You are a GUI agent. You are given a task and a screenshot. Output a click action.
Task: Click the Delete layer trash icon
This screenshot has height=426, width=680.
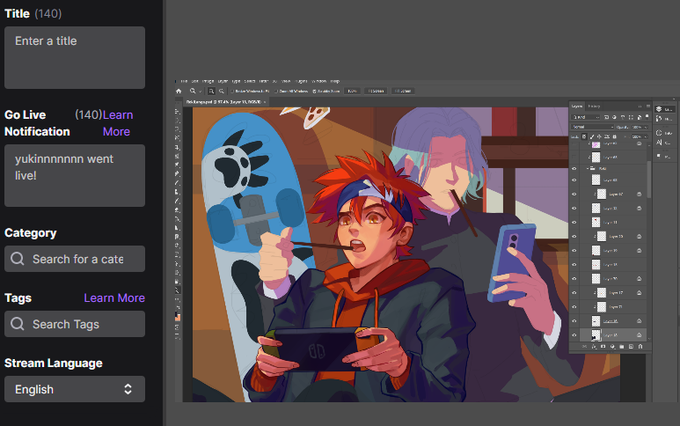point(640,347)
